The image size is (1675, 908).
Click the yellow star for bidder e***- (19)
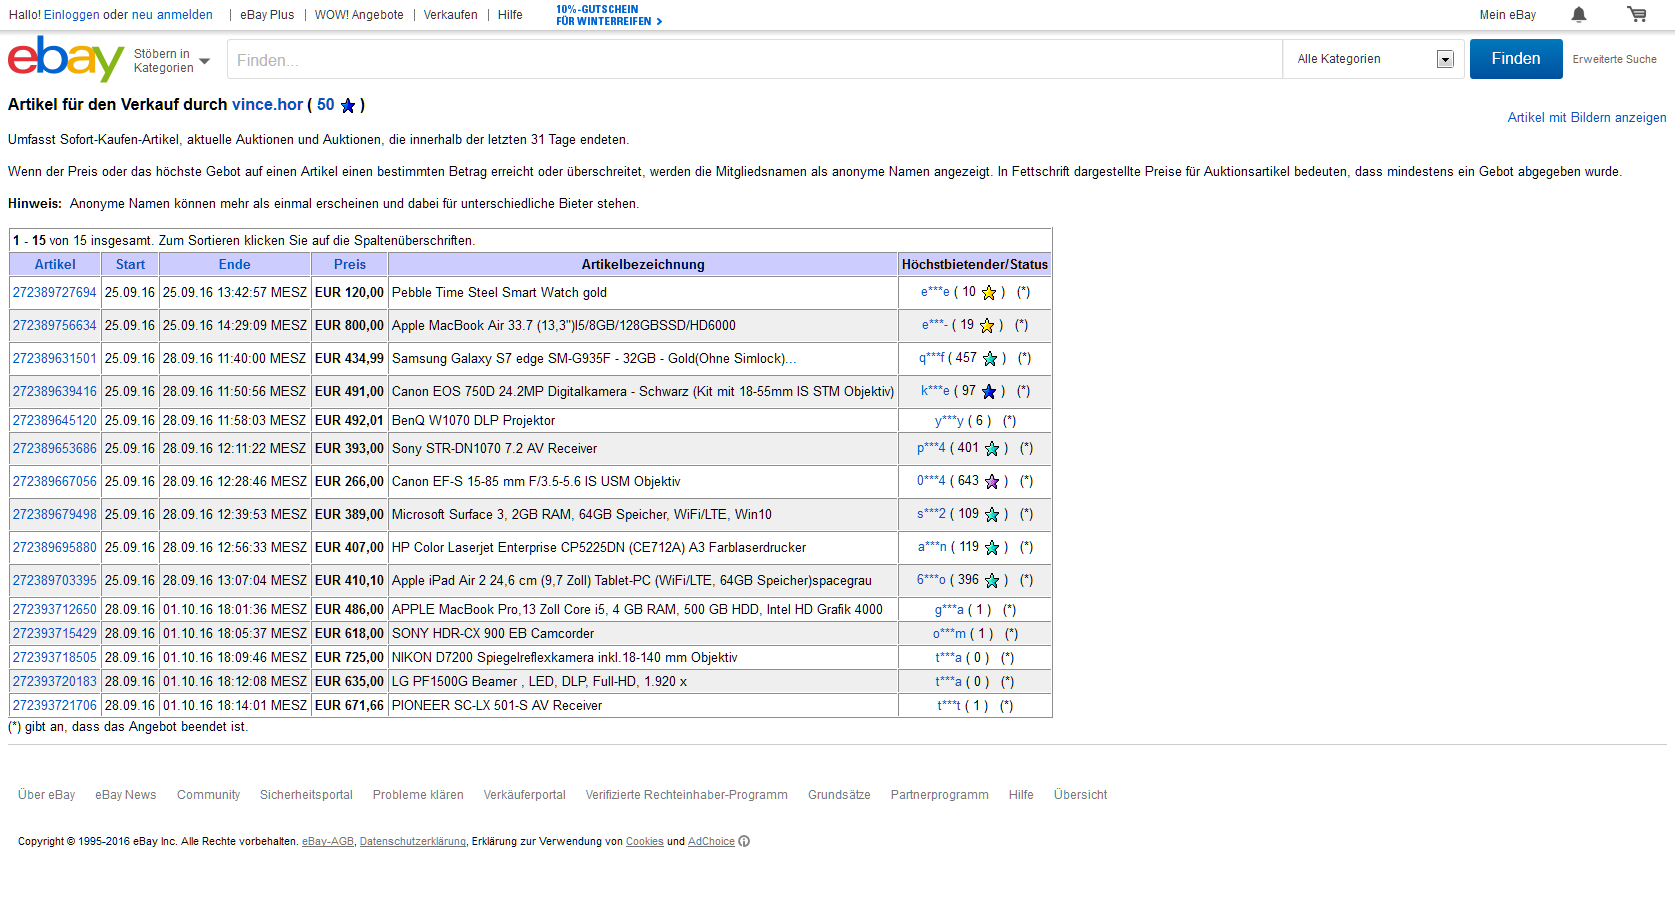tap(987, 326)
